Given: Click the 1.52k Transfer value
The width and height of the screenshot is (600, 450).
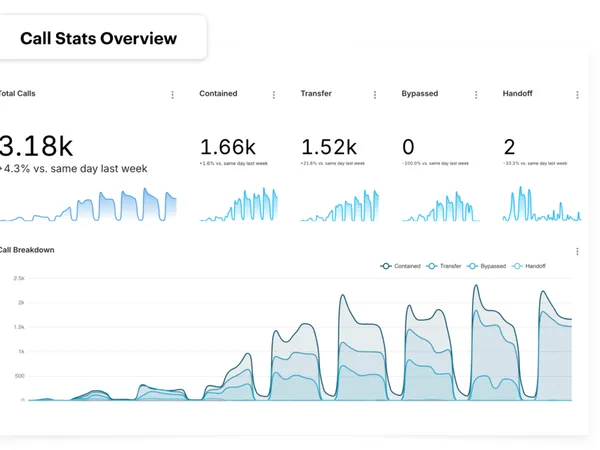Looking at the screenshot, I should point(329,147).
